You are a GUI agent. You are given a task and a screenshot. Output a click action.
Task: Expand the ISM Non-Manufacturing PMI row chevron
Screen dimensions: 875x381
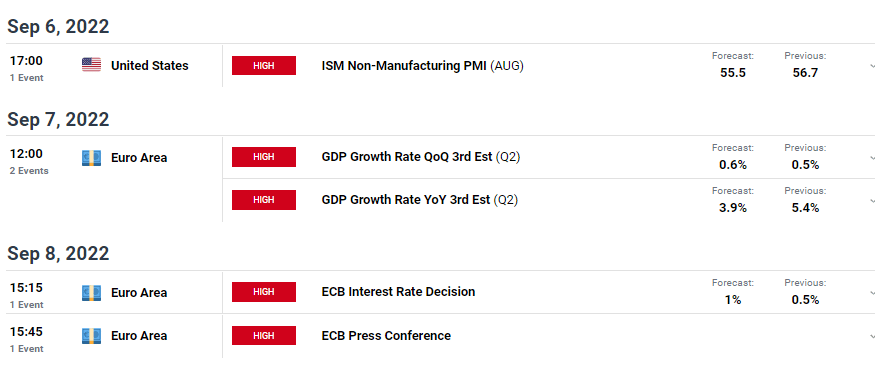872,66
